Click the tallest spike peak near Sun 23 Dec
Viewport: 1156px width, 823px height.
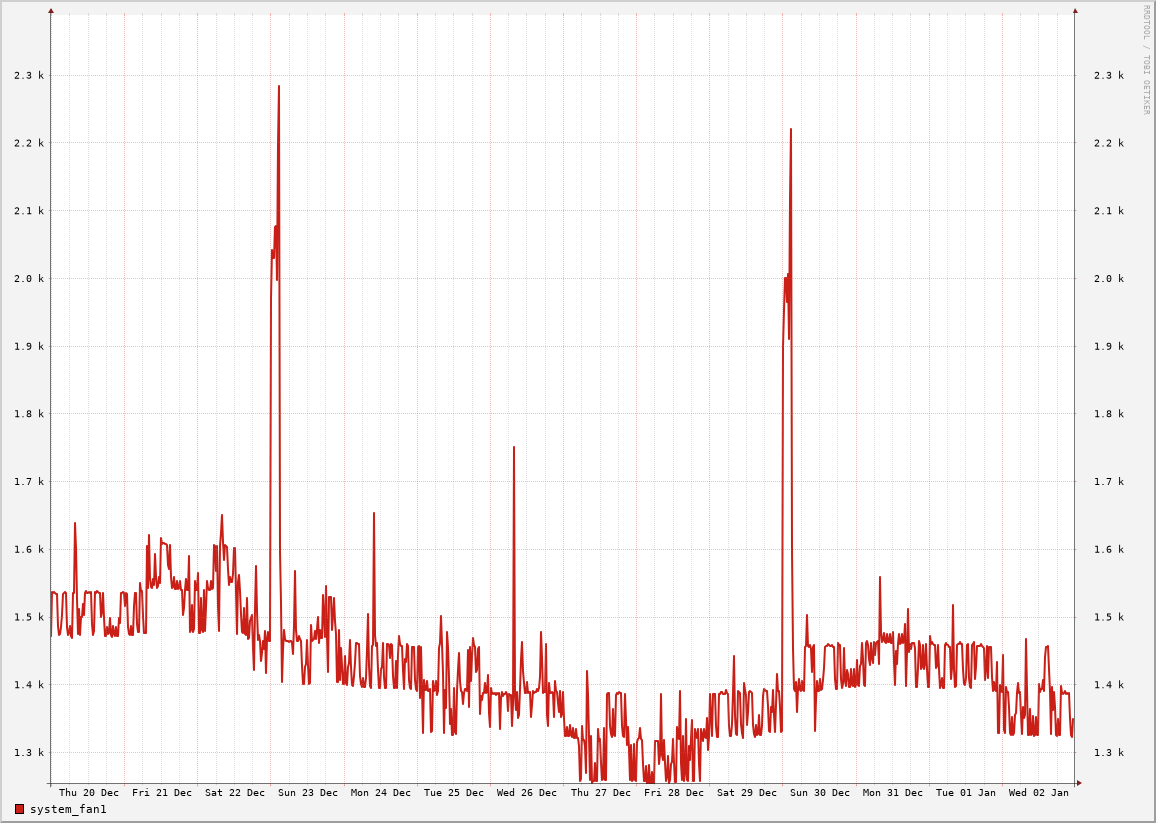click(x=279, y=87)
